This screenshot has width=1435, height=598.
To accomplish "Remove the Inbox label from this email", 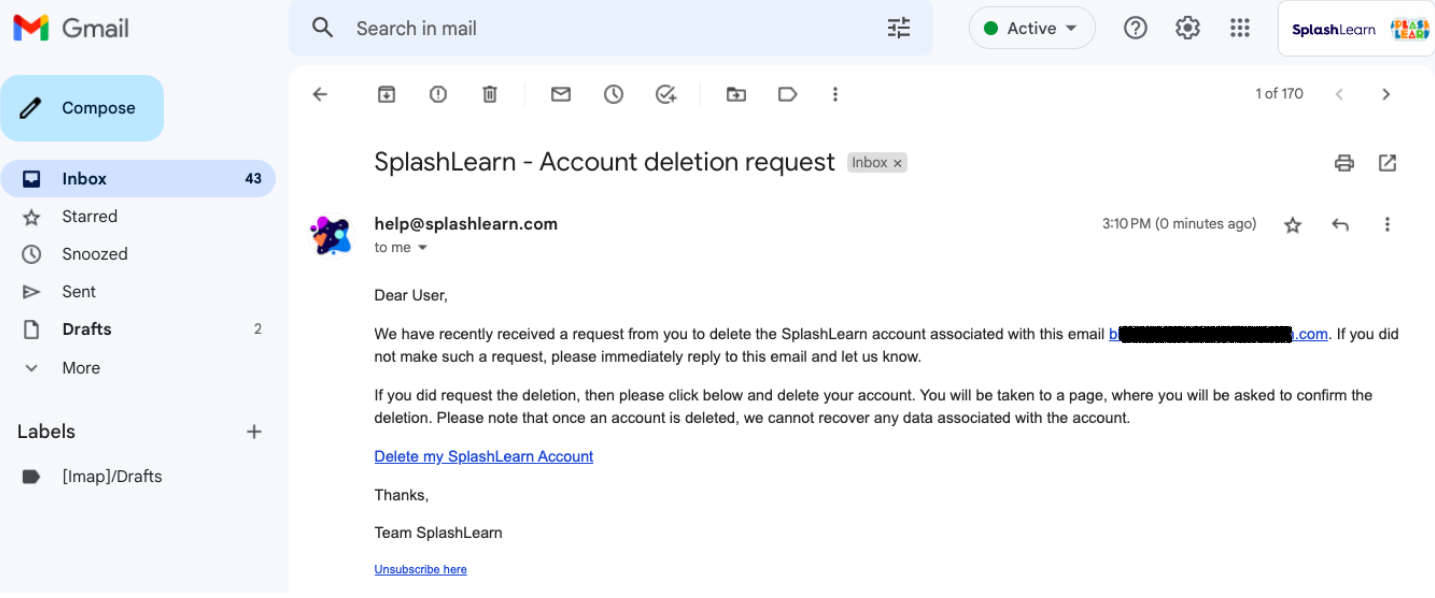I will coord(898,163).
